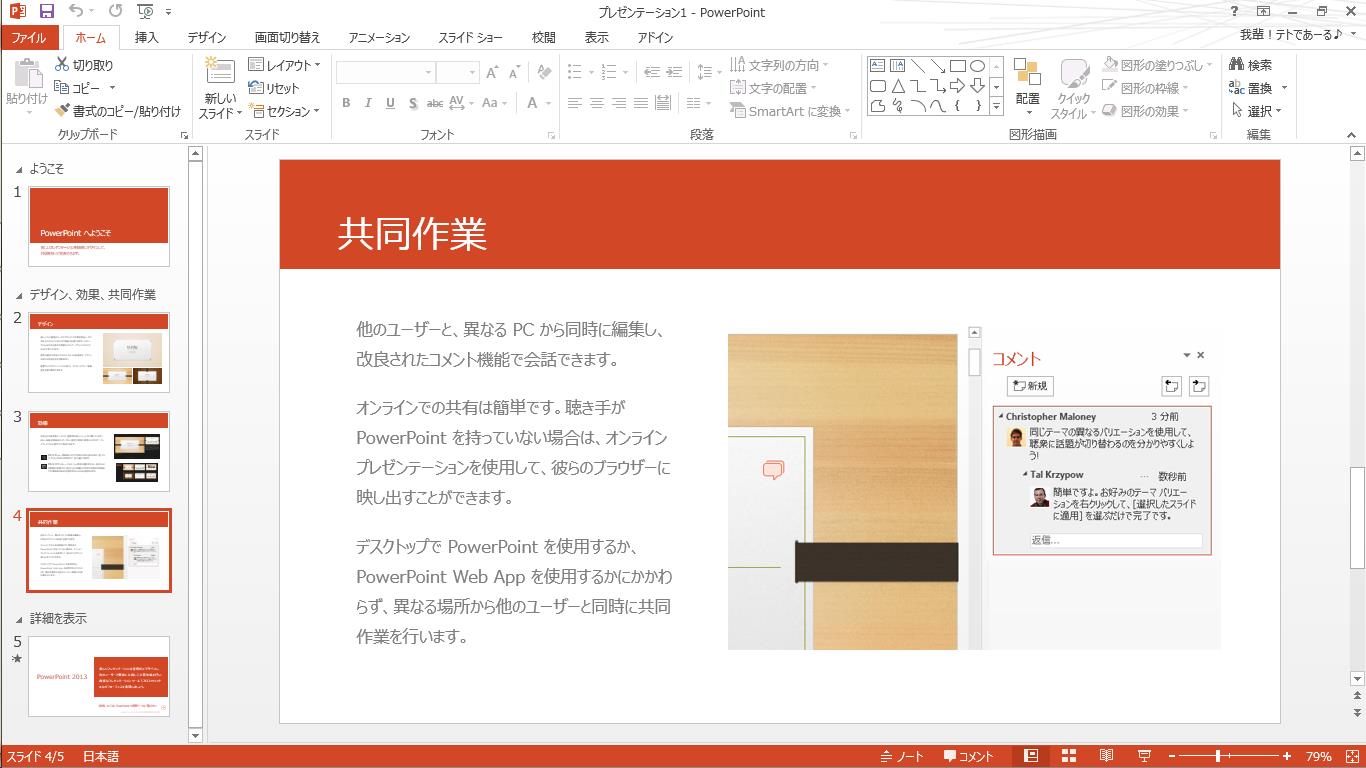
Task: Collapse the 詳細を表示 section in slide panel
Action: tap(19, 619)
